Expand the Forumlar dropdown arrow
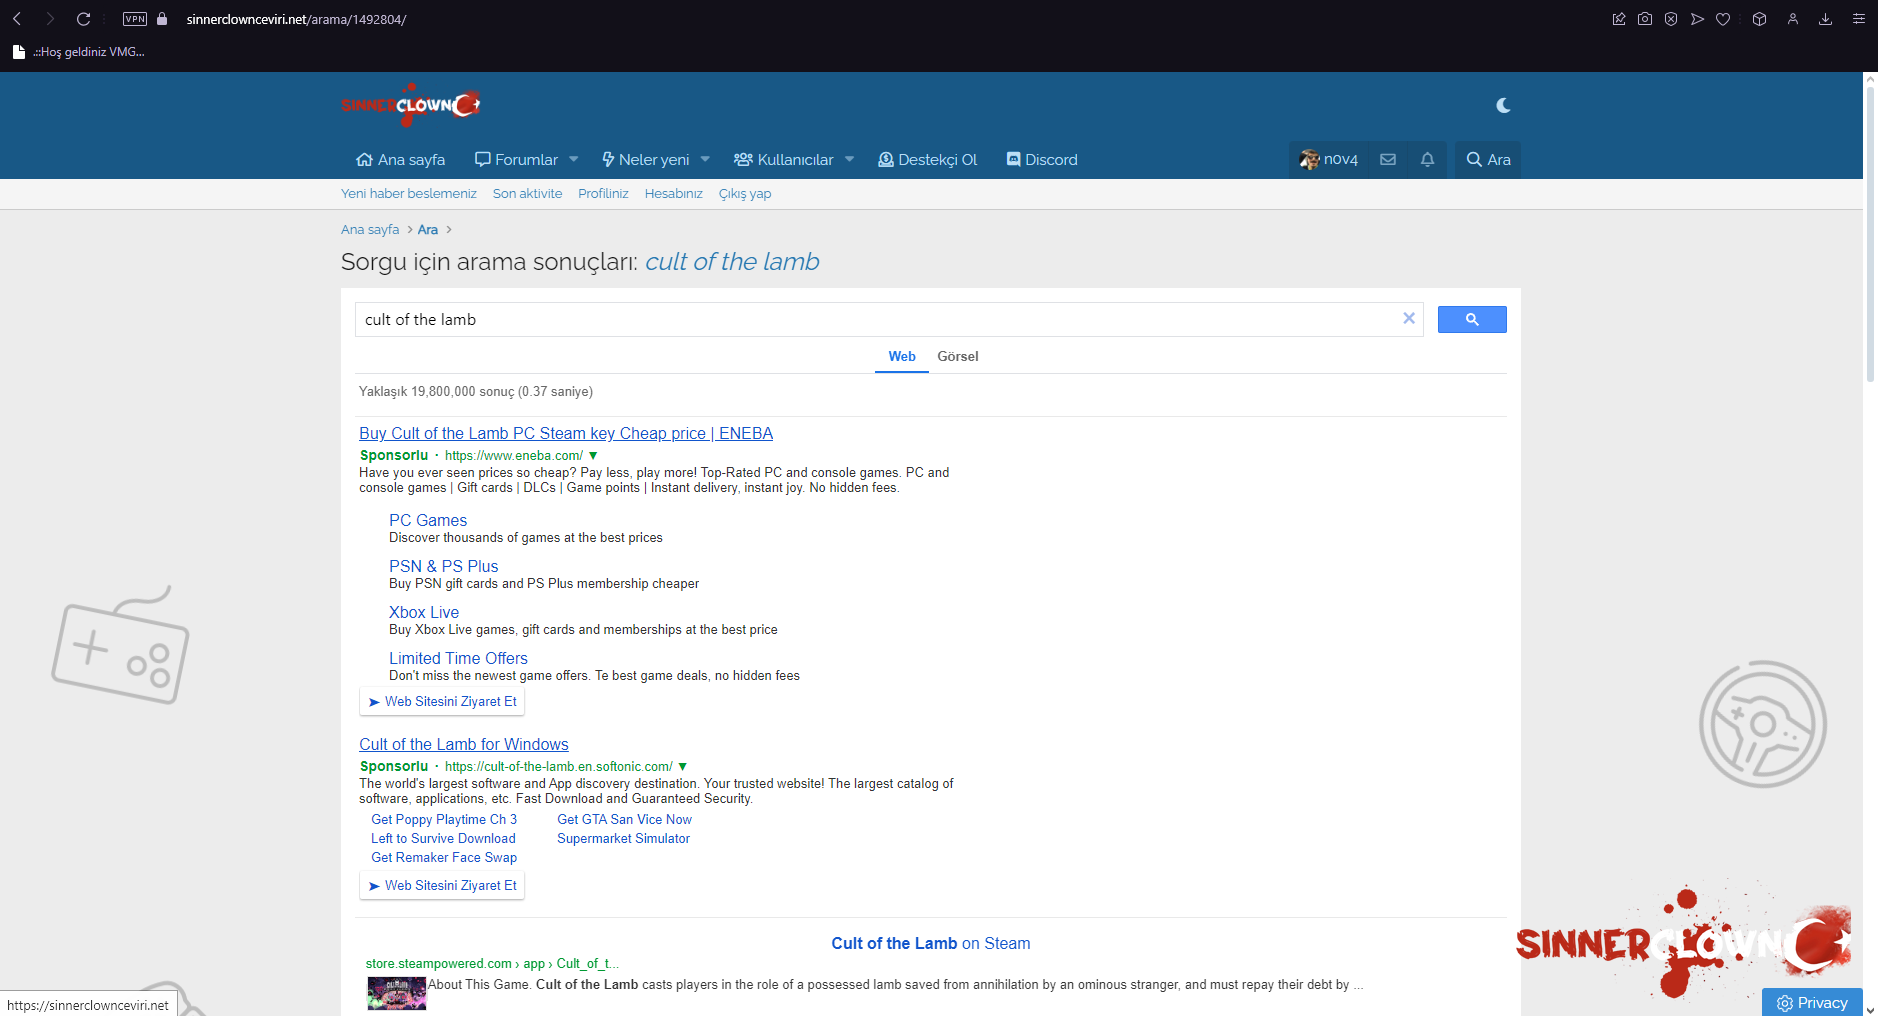 tap(574, 160)
